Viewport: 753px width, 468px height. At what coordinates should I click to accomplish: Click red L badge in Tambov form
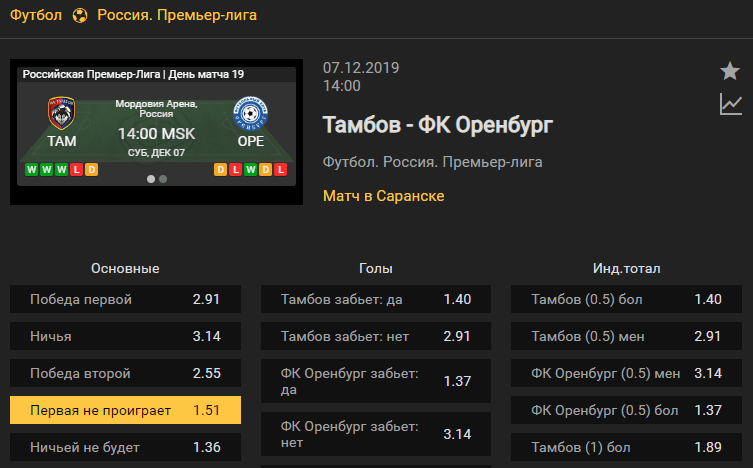coord(76,169)
